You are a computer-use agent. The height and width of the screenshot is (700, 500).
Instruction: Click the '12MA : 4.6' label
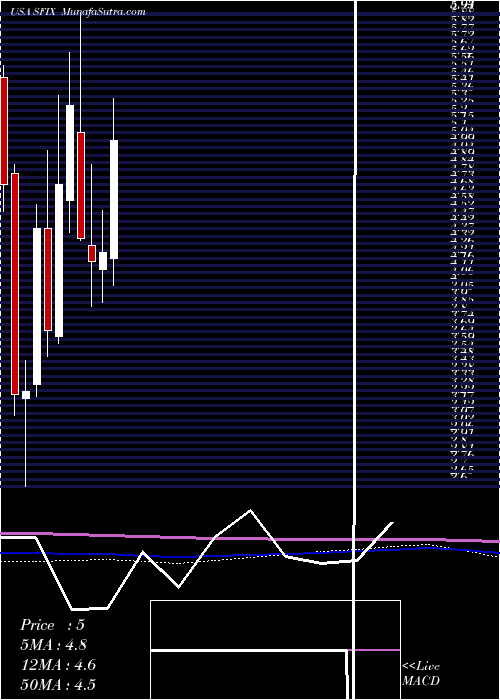pyautogui.click(x=58, y=665)
